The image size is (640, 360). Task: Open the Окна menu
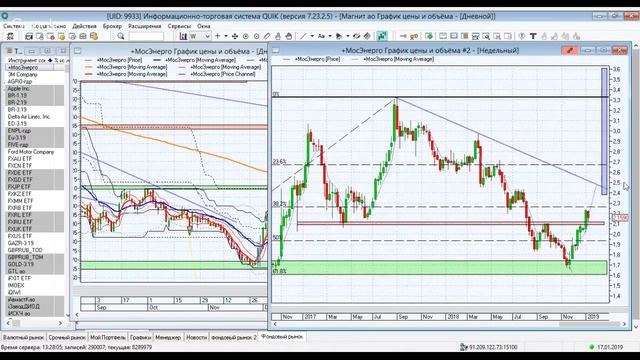[x=204, y=26]
